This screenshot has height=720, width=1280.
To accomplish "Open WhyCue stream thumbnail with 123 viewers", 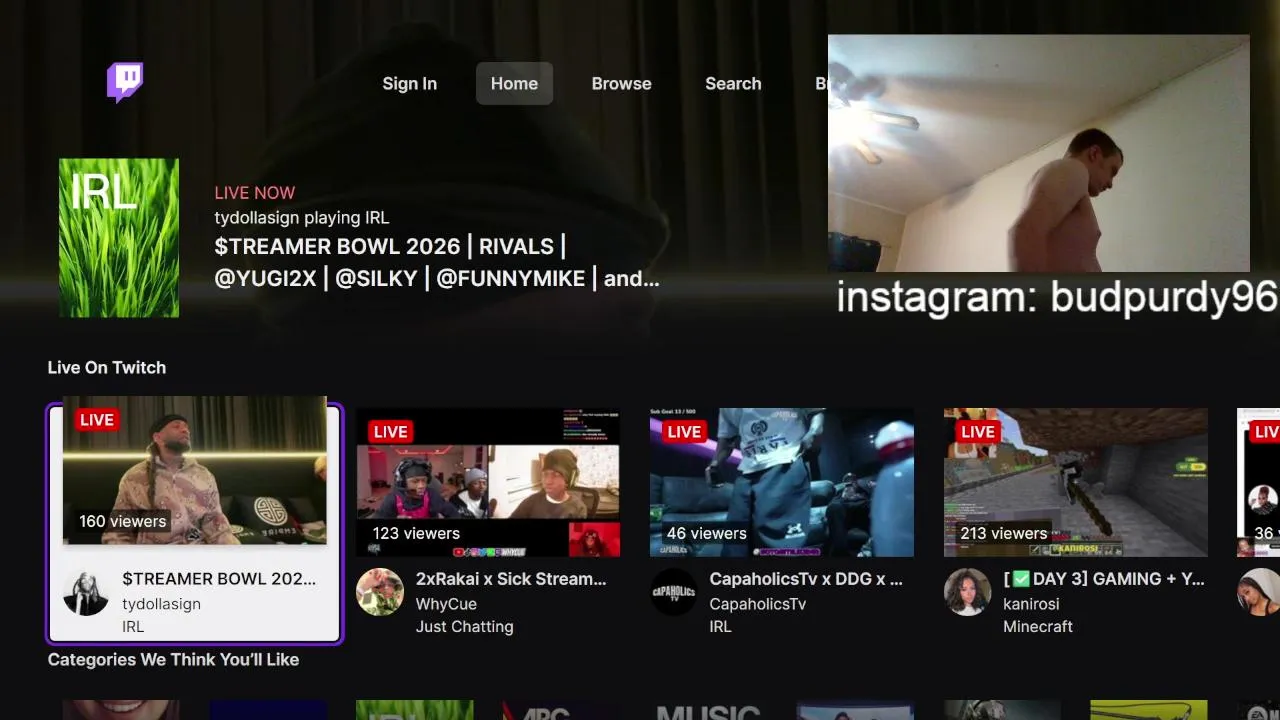I will point(488,482).
